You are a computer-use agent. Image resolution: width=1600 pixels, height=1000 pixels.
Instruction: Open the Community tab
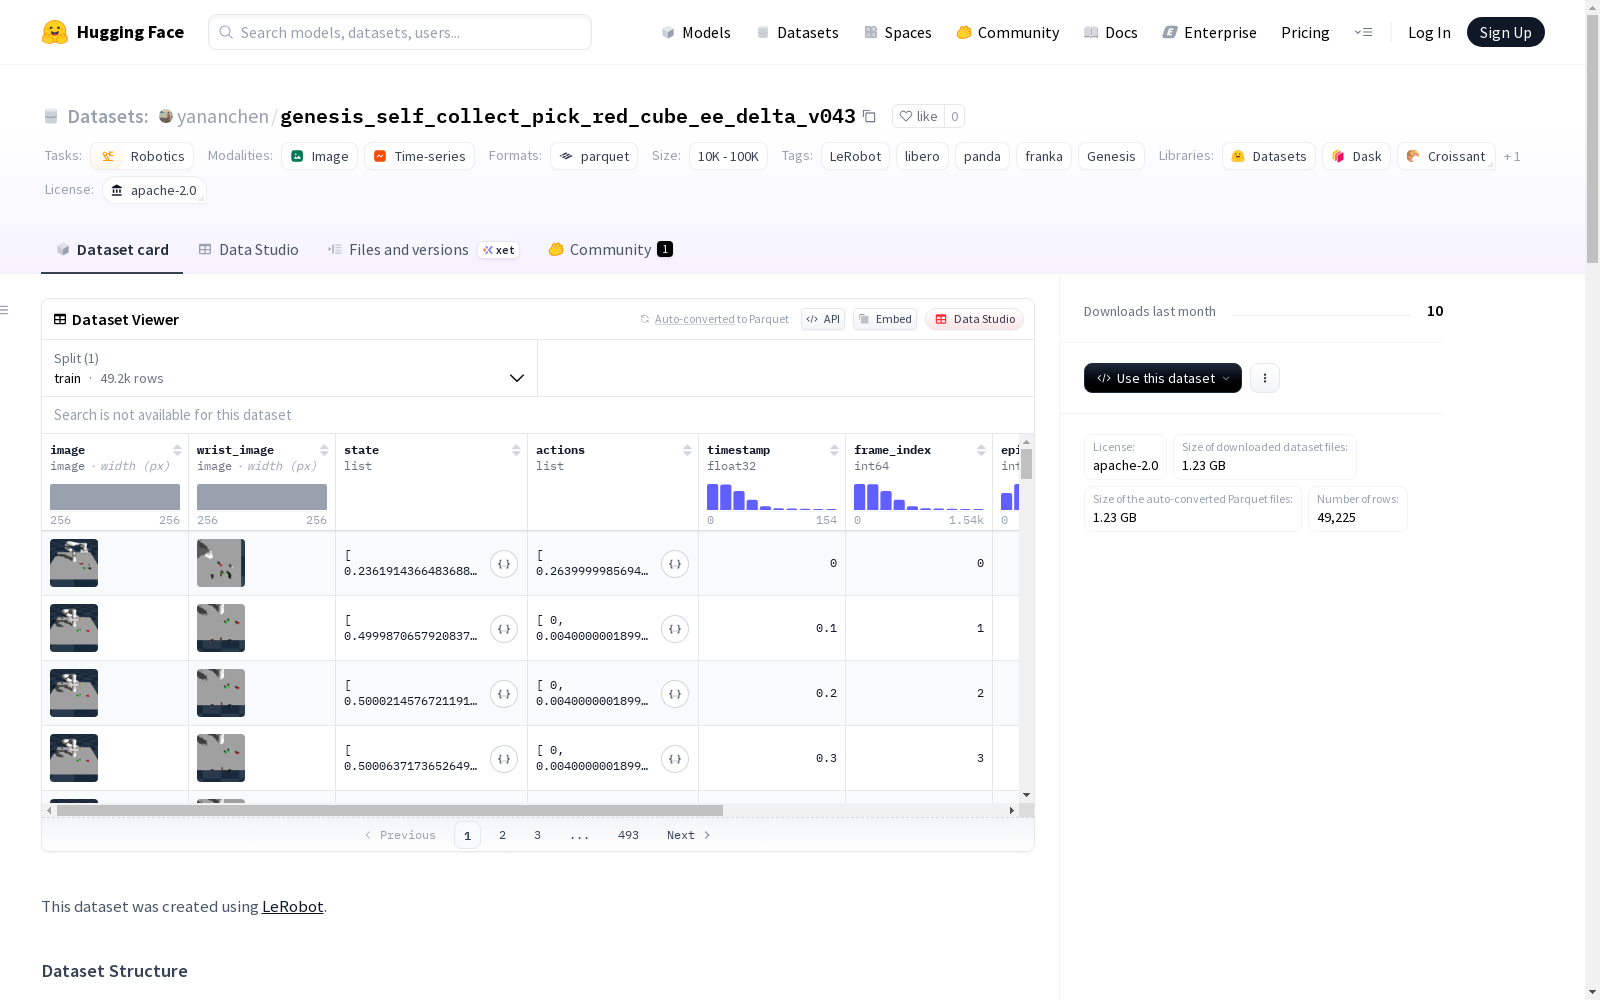(x=610, y=250)
